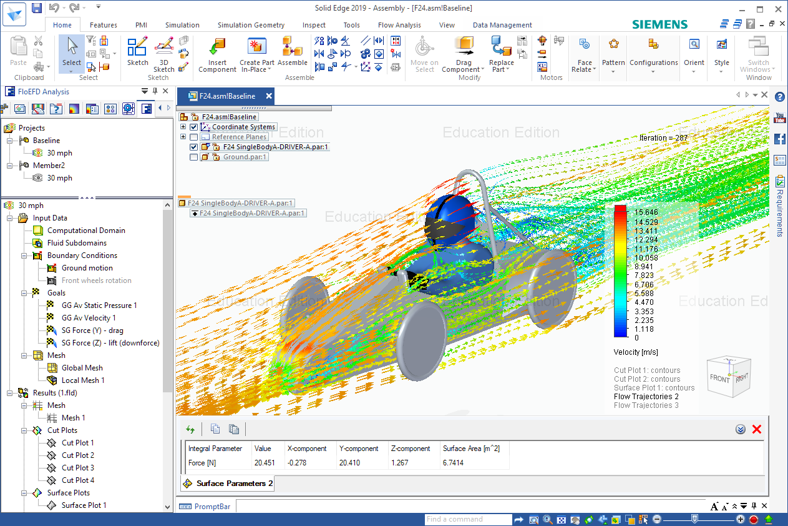Collapse the Boundary Conditions node

click(24, 256)
